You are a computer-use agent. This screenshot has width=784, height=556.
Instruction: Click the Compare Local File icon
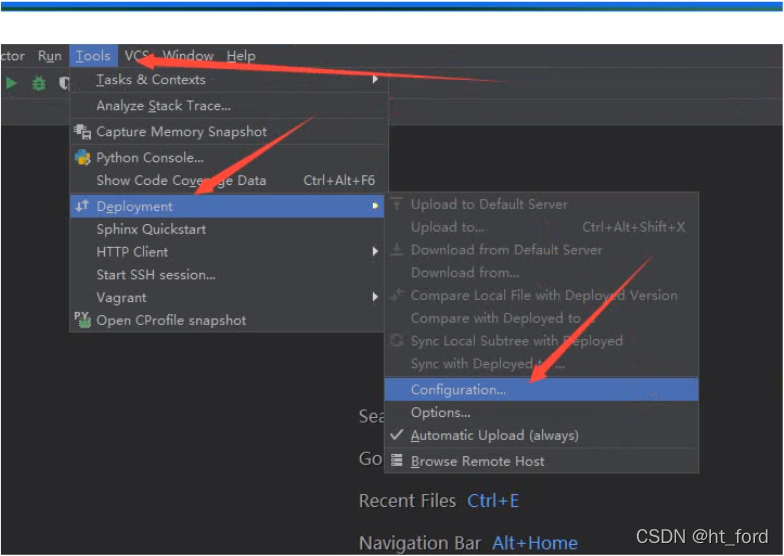(396, 295)
